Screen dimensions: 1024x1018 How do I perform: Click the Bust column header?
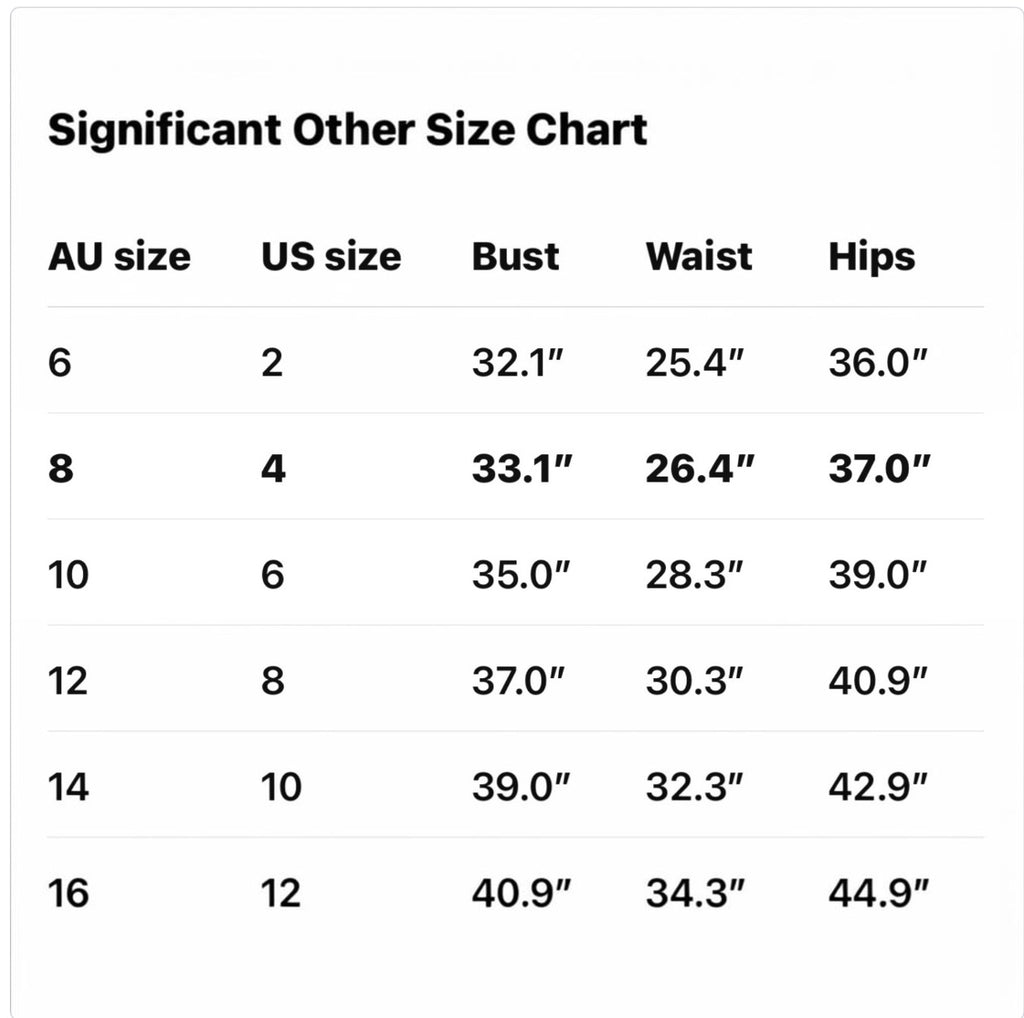515,257
